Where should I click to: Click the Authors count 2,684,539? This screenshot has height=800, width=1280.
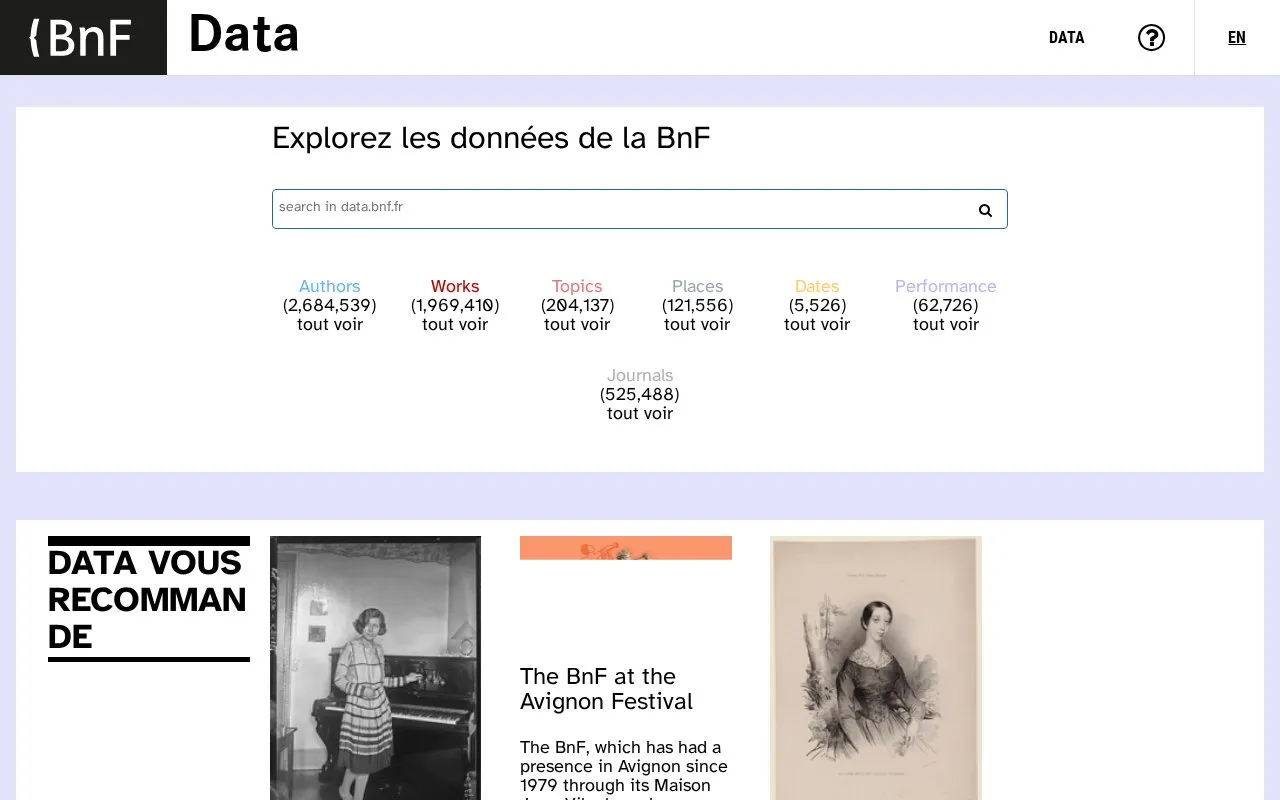click(x=330, y=305)
